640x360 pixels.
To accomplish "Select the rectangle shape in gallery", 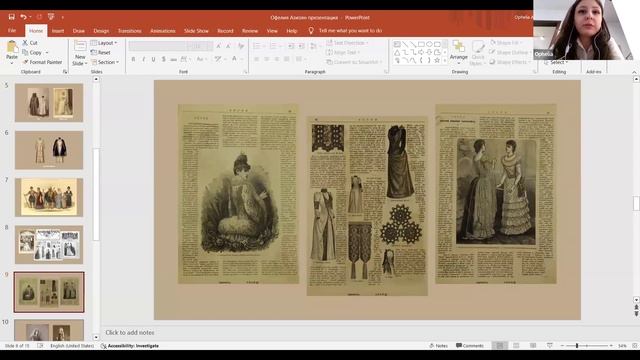I will click(x=421, y=44).
